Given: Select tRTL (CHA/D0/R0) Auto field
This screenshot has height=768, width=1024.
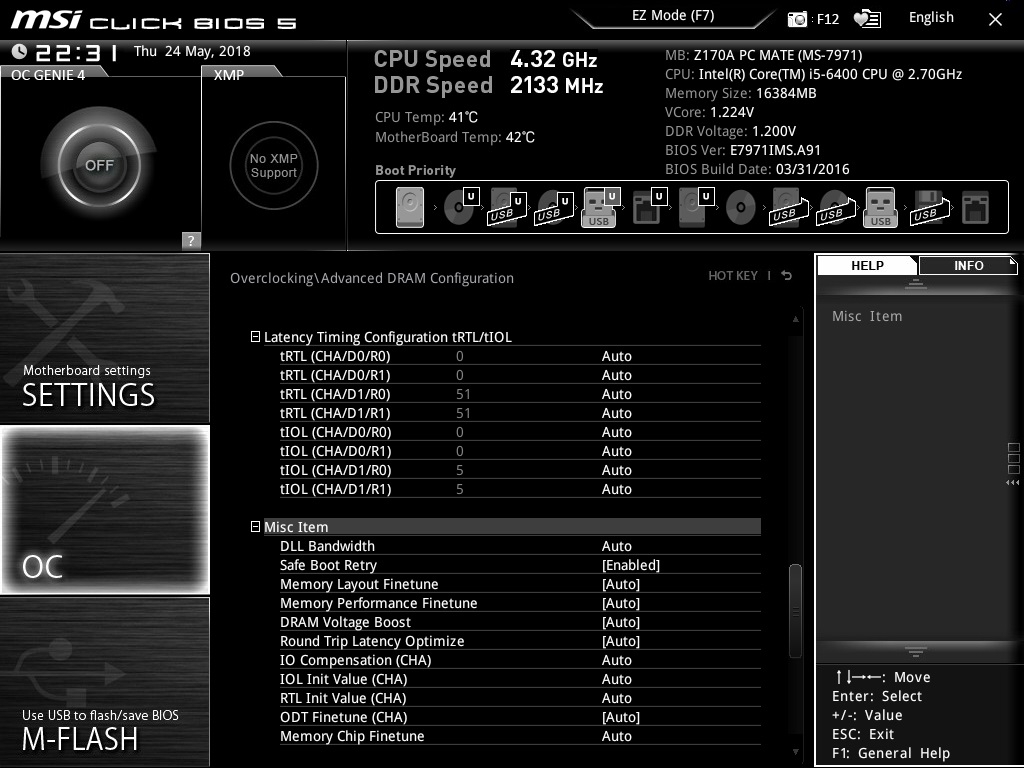Looking at the screenshot, I should tap(616, 356).
